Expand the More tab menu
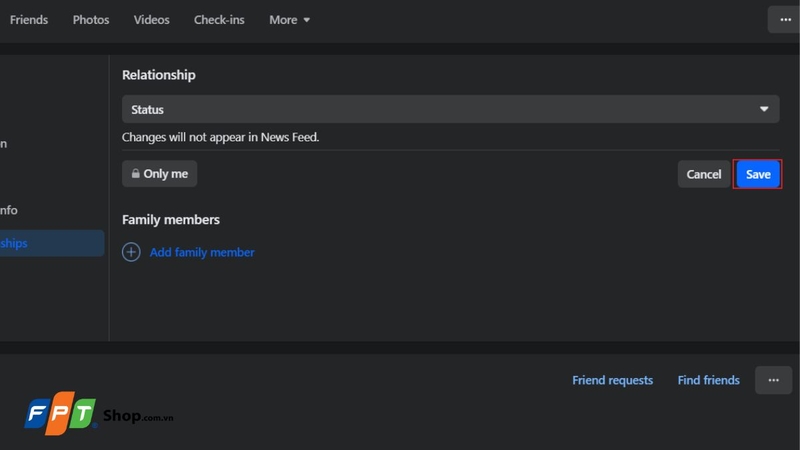 (289, 20)
